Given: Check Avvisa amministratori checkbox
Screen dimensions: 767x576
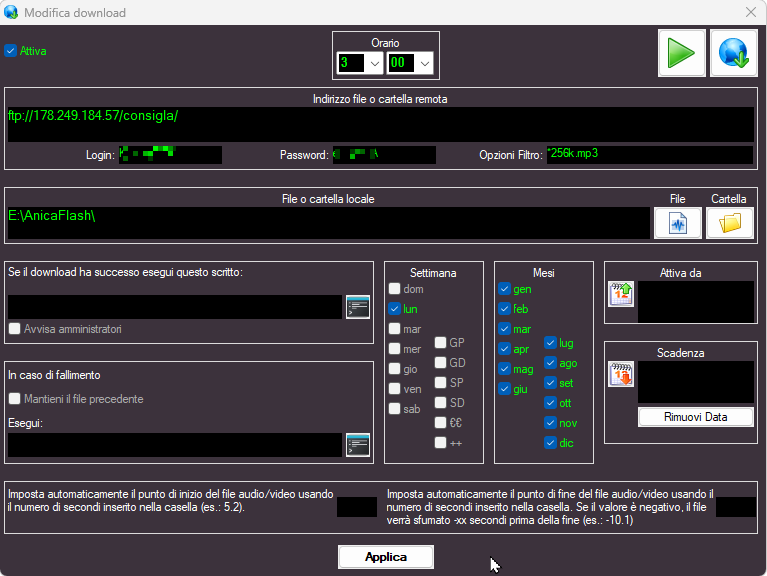Looking at the screenshot, I should coord(14,329).
